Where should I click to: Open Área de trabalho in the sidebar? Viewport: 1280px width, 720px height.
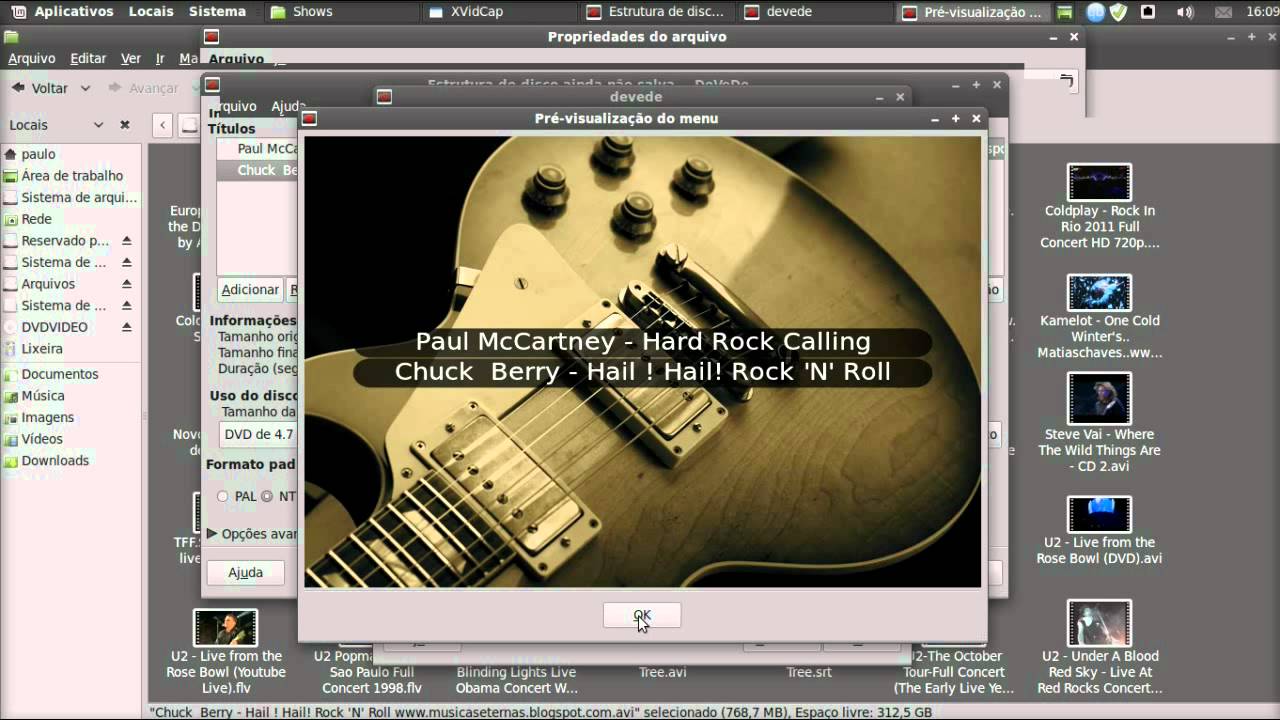click(72, 176)
